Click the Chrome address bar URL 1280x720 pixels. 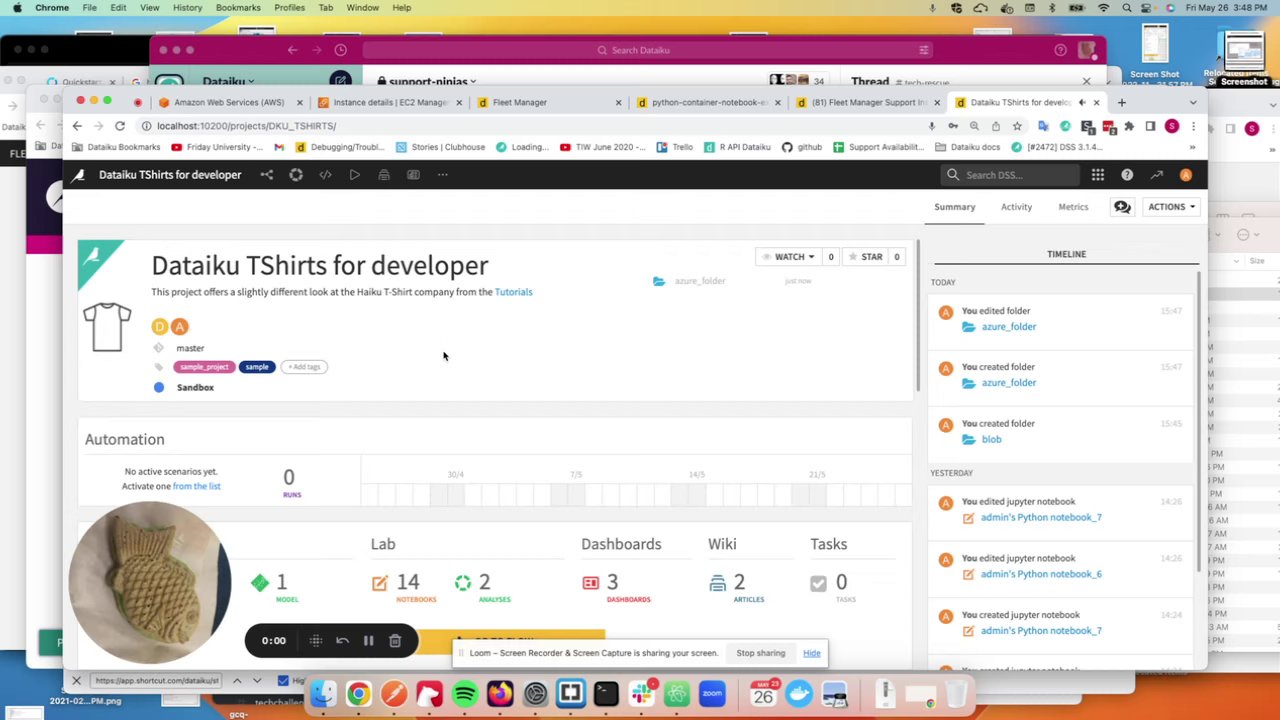point(246,126)
